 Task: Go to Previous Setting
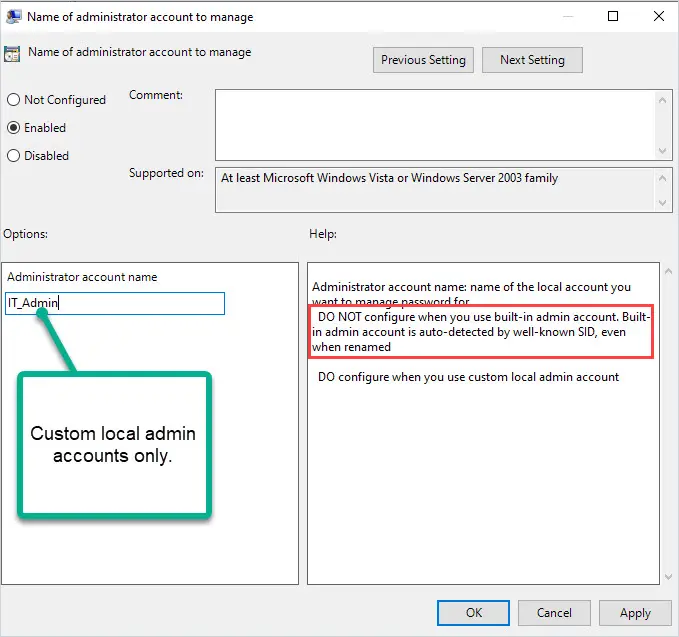click(x=423, y=60)
